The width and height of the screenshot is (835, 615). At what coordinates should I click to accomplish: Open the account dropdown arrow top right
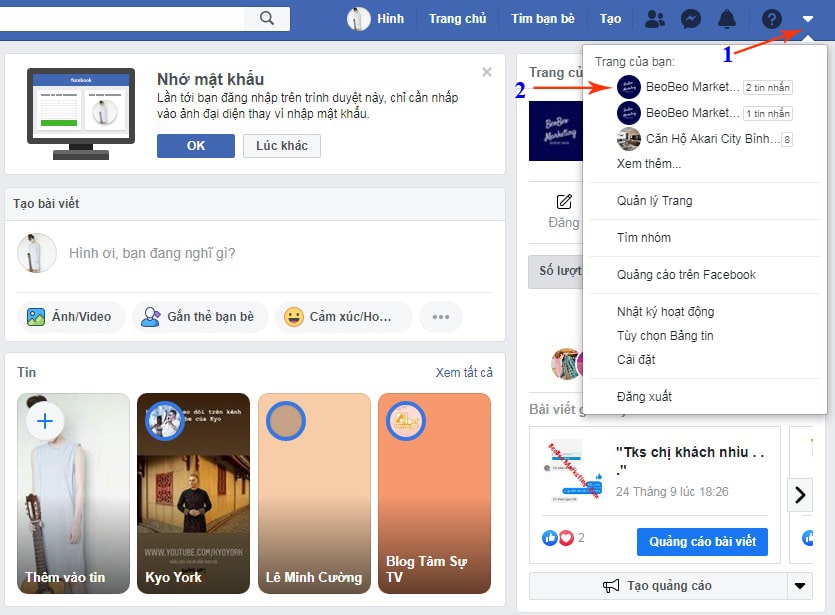click(810, 18)
